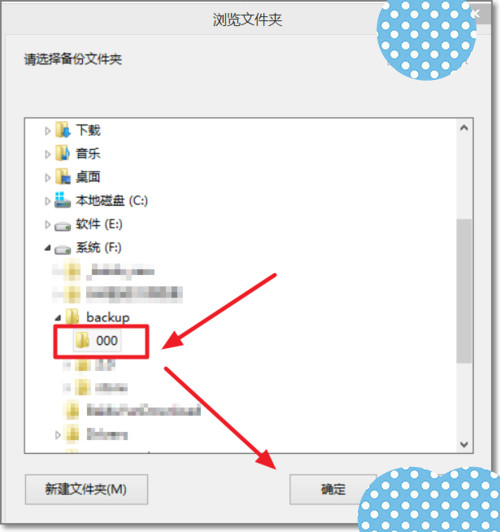Expand the 本地磁盘 (C:) node
500x532 pixels.
[47, 201]
